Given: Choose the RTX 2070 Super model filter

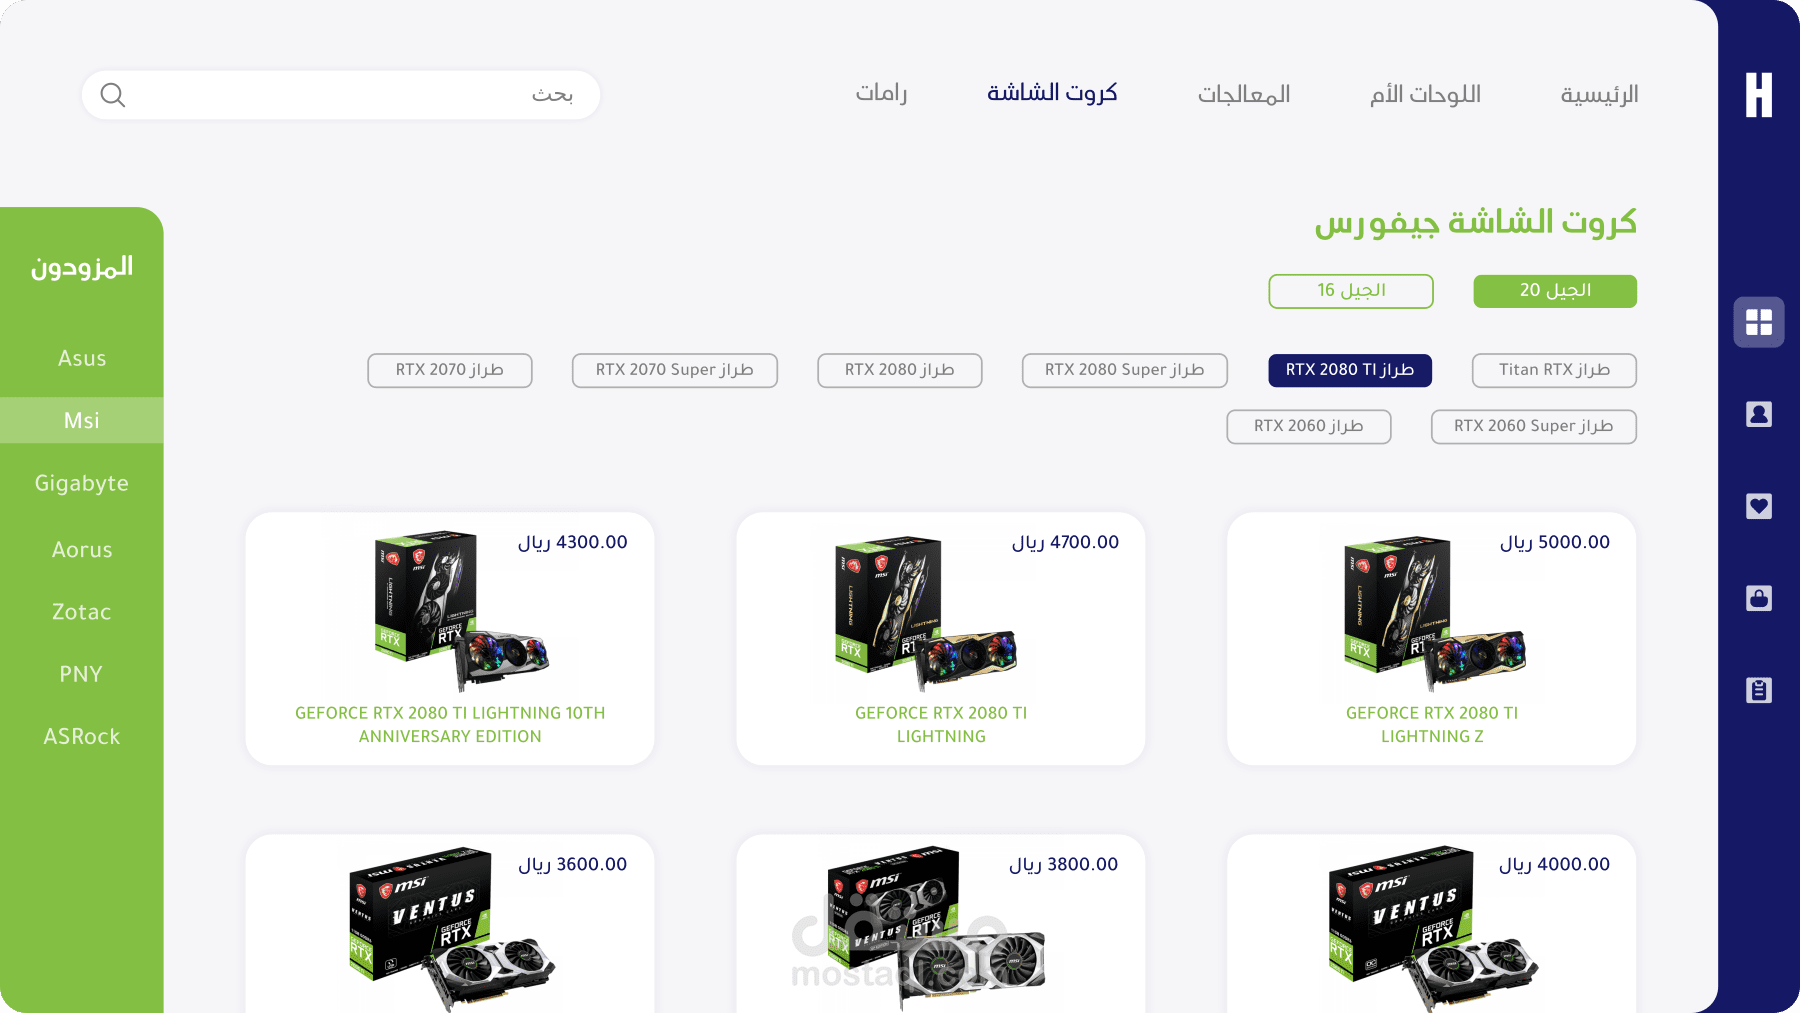Looking at the screenshot, I should point(674,370).
